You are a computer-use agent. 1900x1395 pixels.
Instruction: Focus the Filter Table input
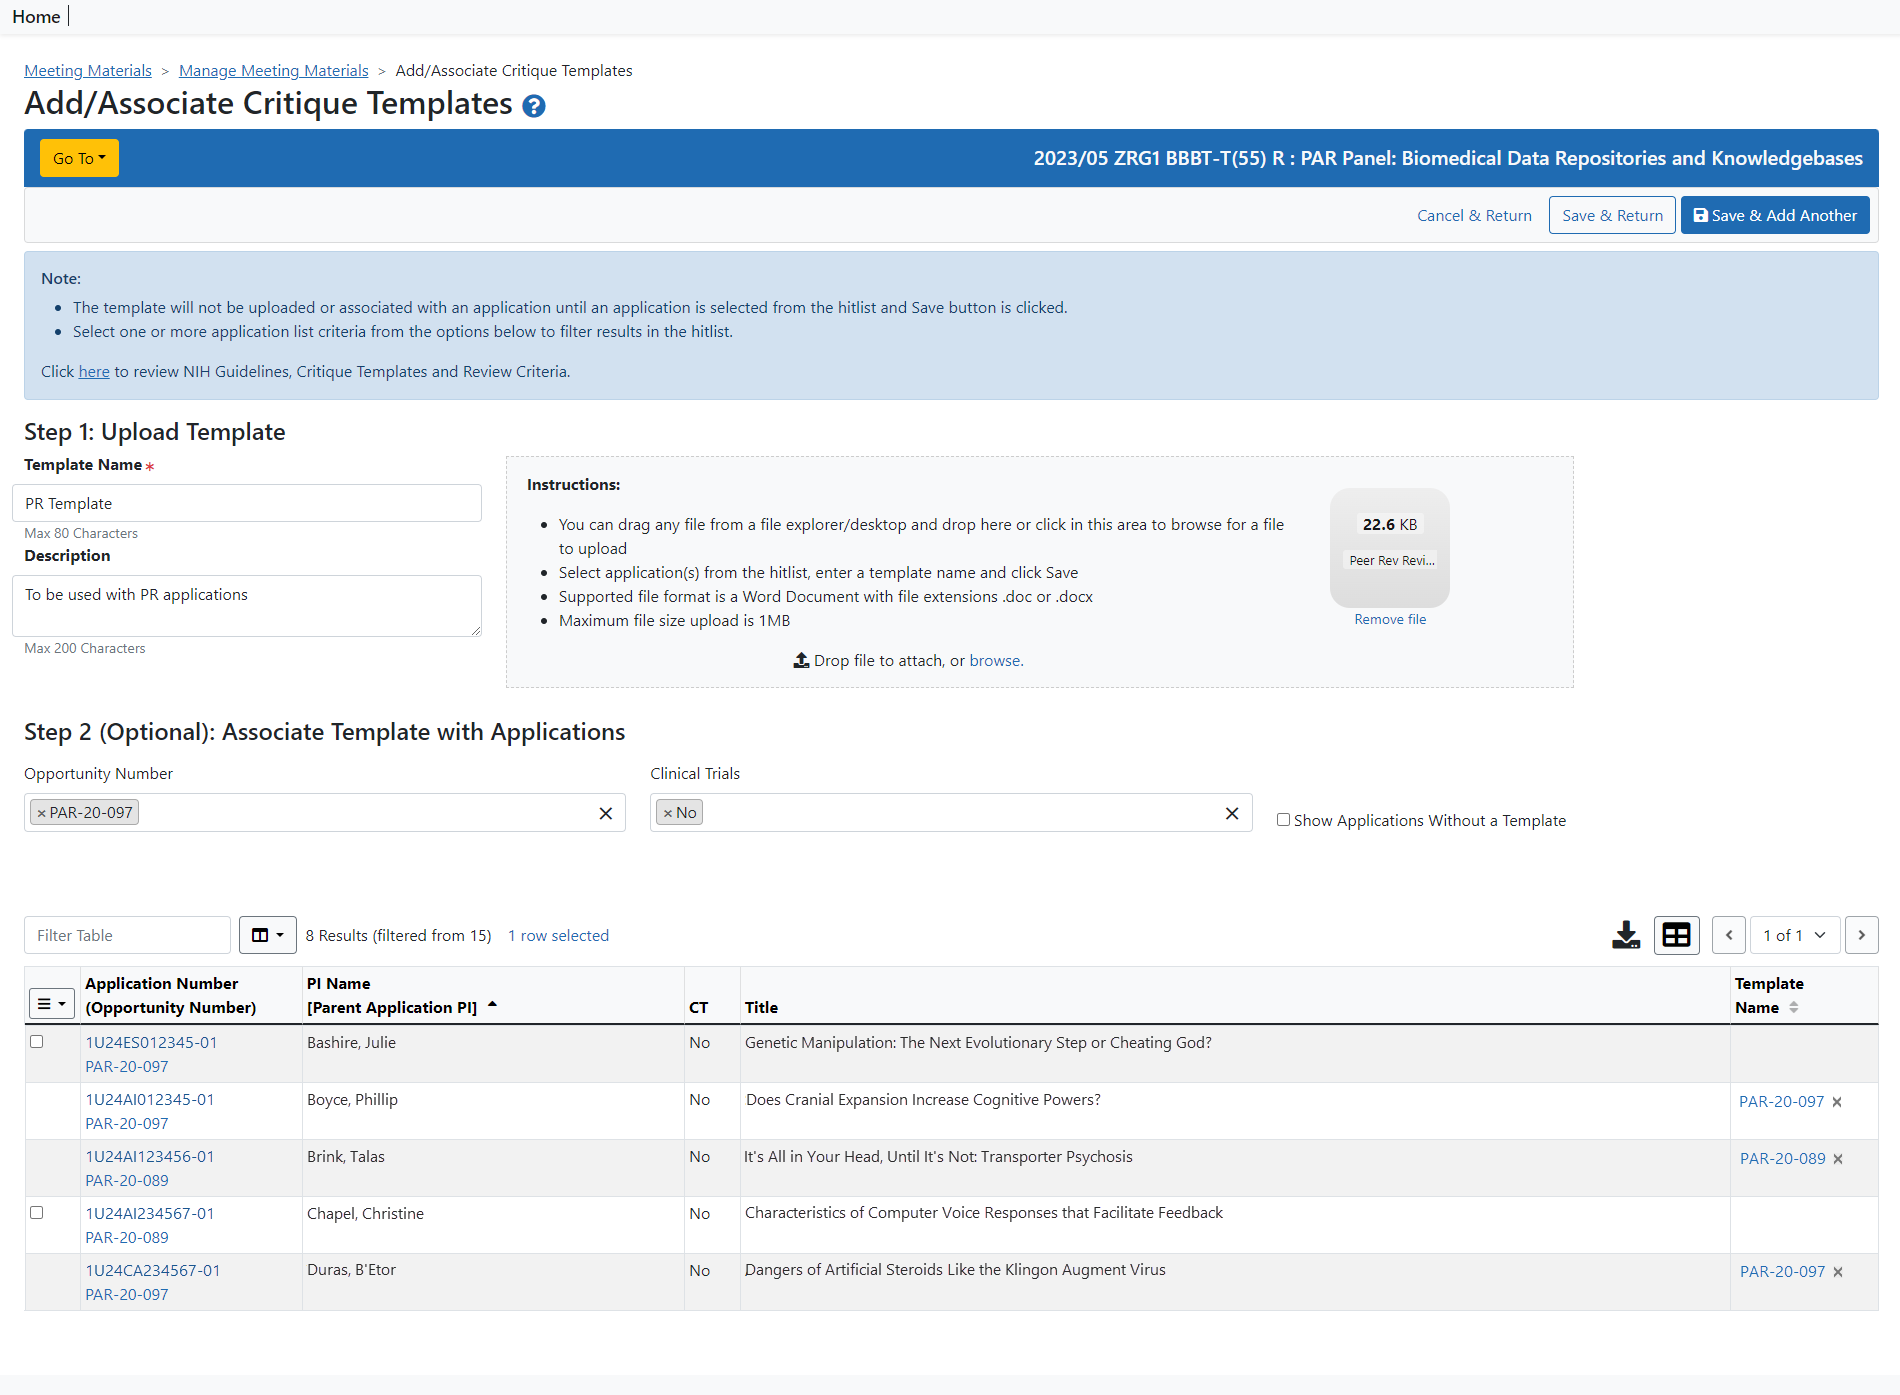coord(127,935)
